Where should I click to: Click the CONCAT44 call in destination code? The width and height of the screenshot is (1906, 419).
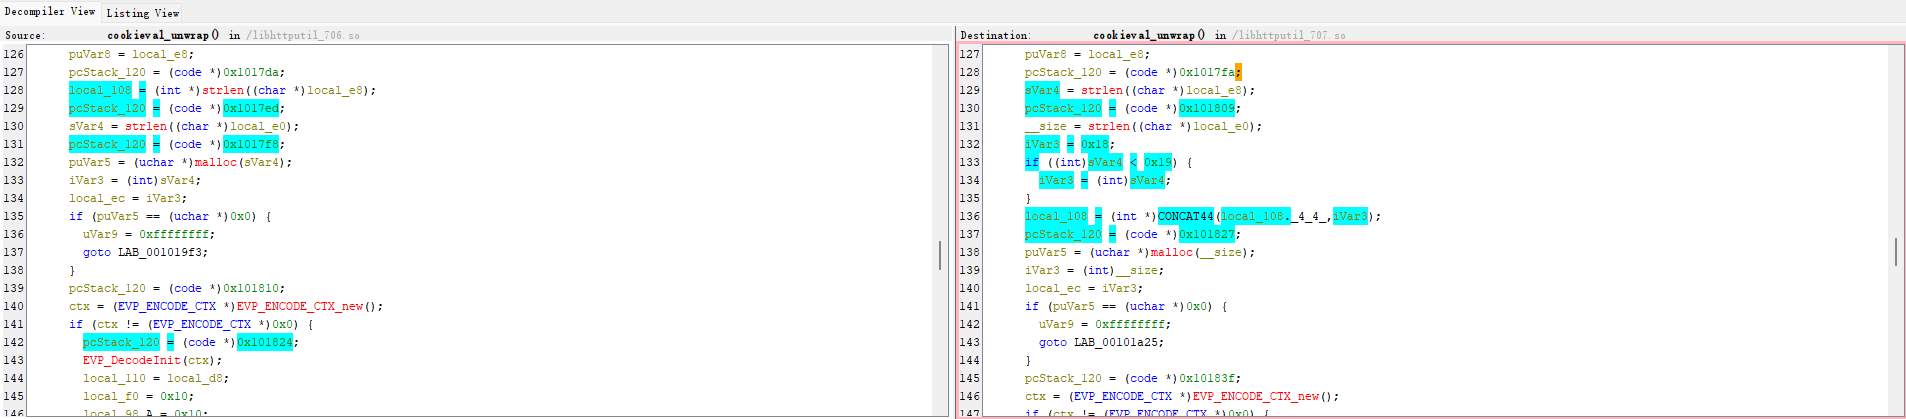click(x=1185, y=216)
